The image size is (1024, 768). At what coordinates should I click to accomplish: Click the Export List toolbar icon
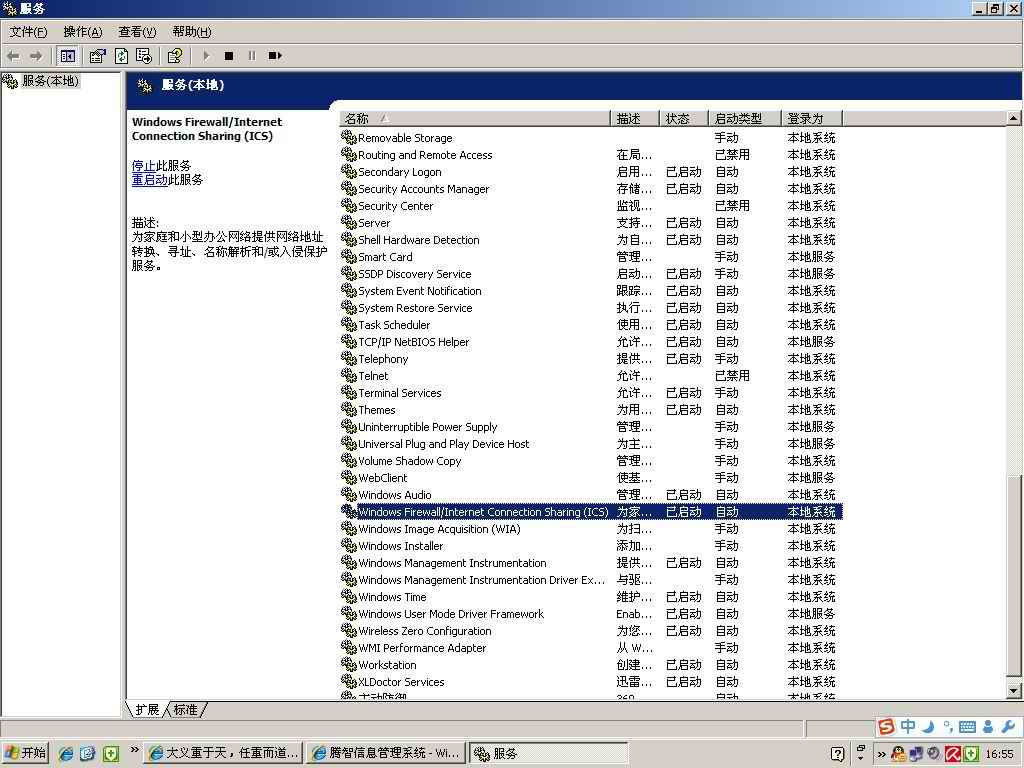point(144,56)
